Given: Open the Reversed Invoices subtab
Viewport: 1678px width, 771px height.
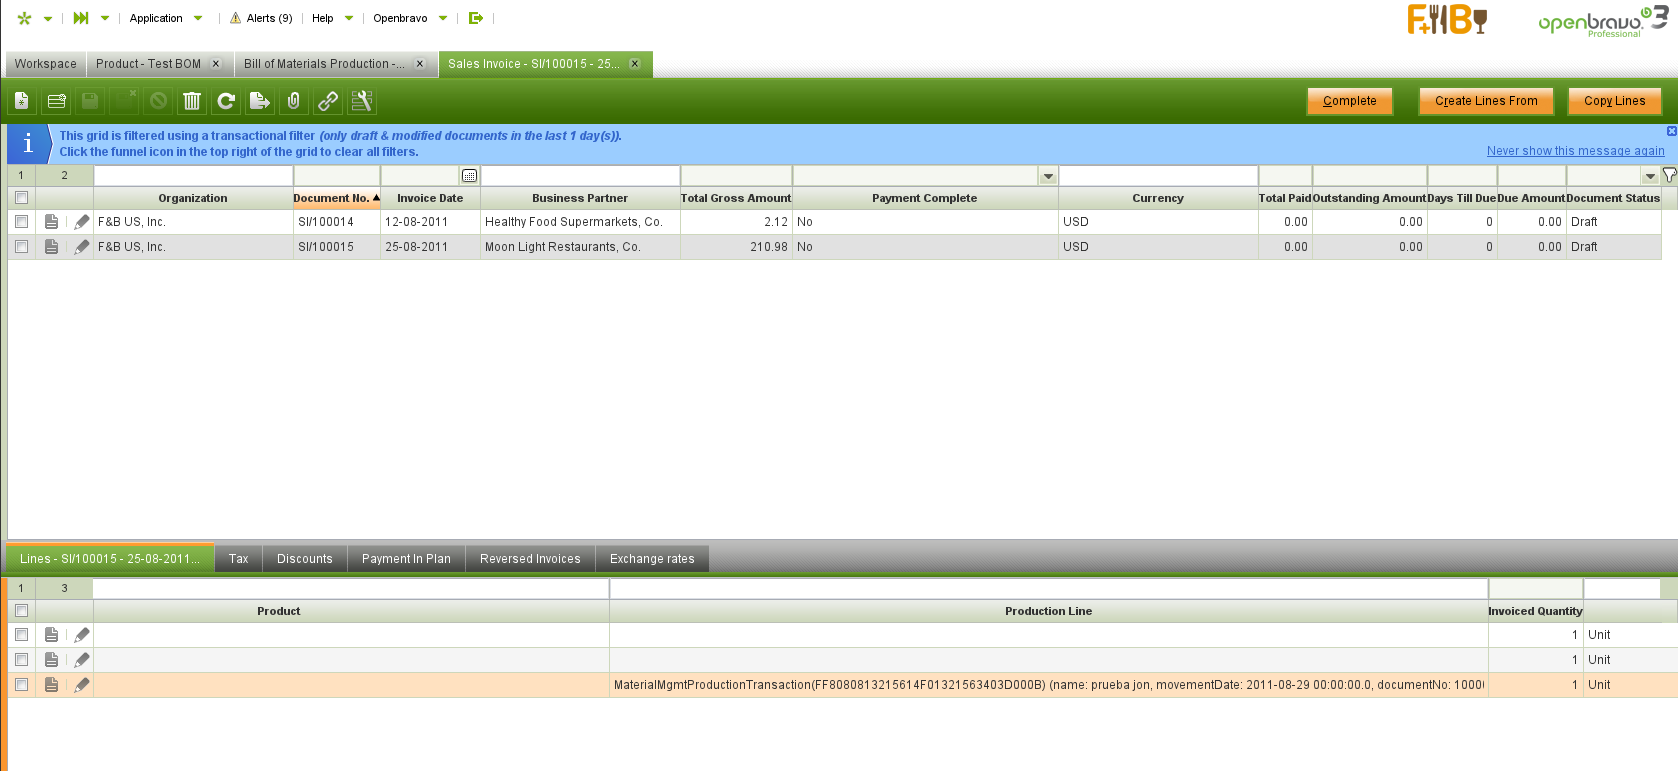Looking at the screenshot, I should (x=530, y=559).
